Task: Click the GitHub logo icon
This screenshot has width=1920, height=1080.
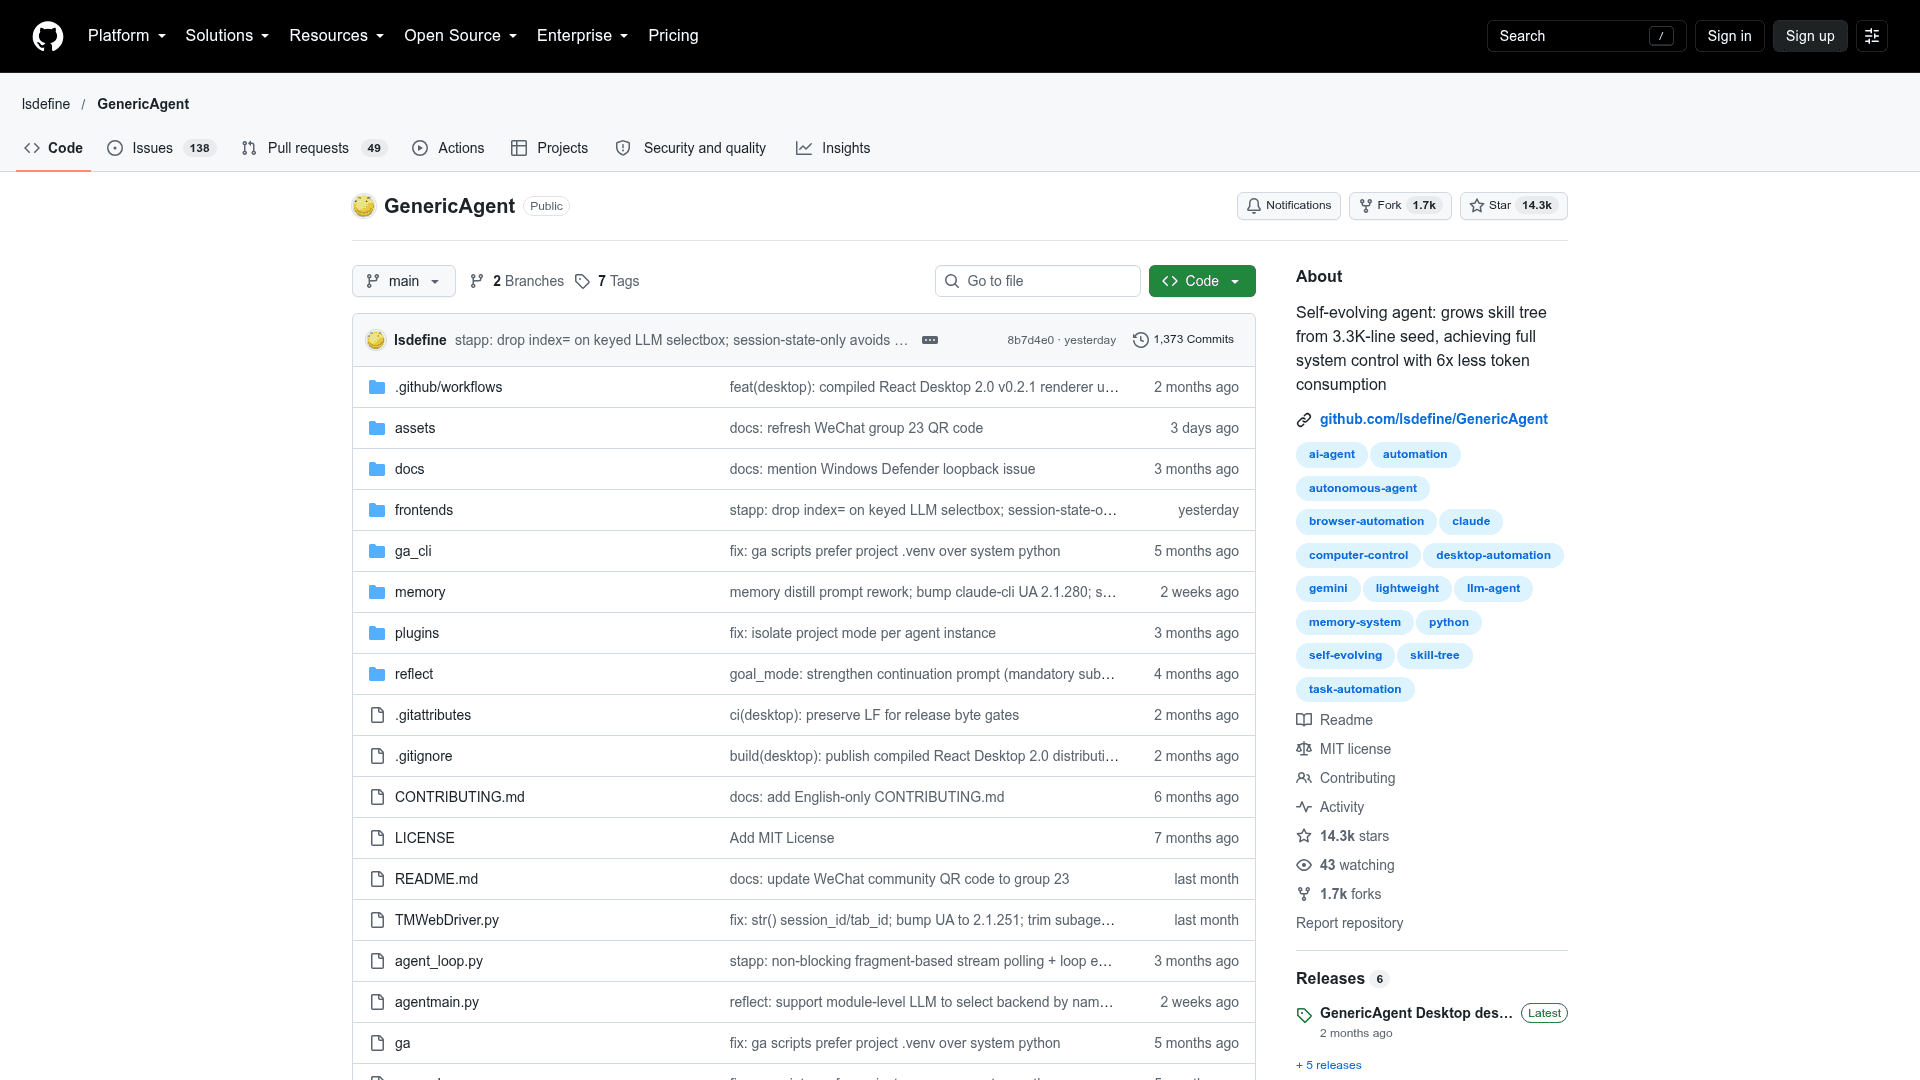Action: 48,36
